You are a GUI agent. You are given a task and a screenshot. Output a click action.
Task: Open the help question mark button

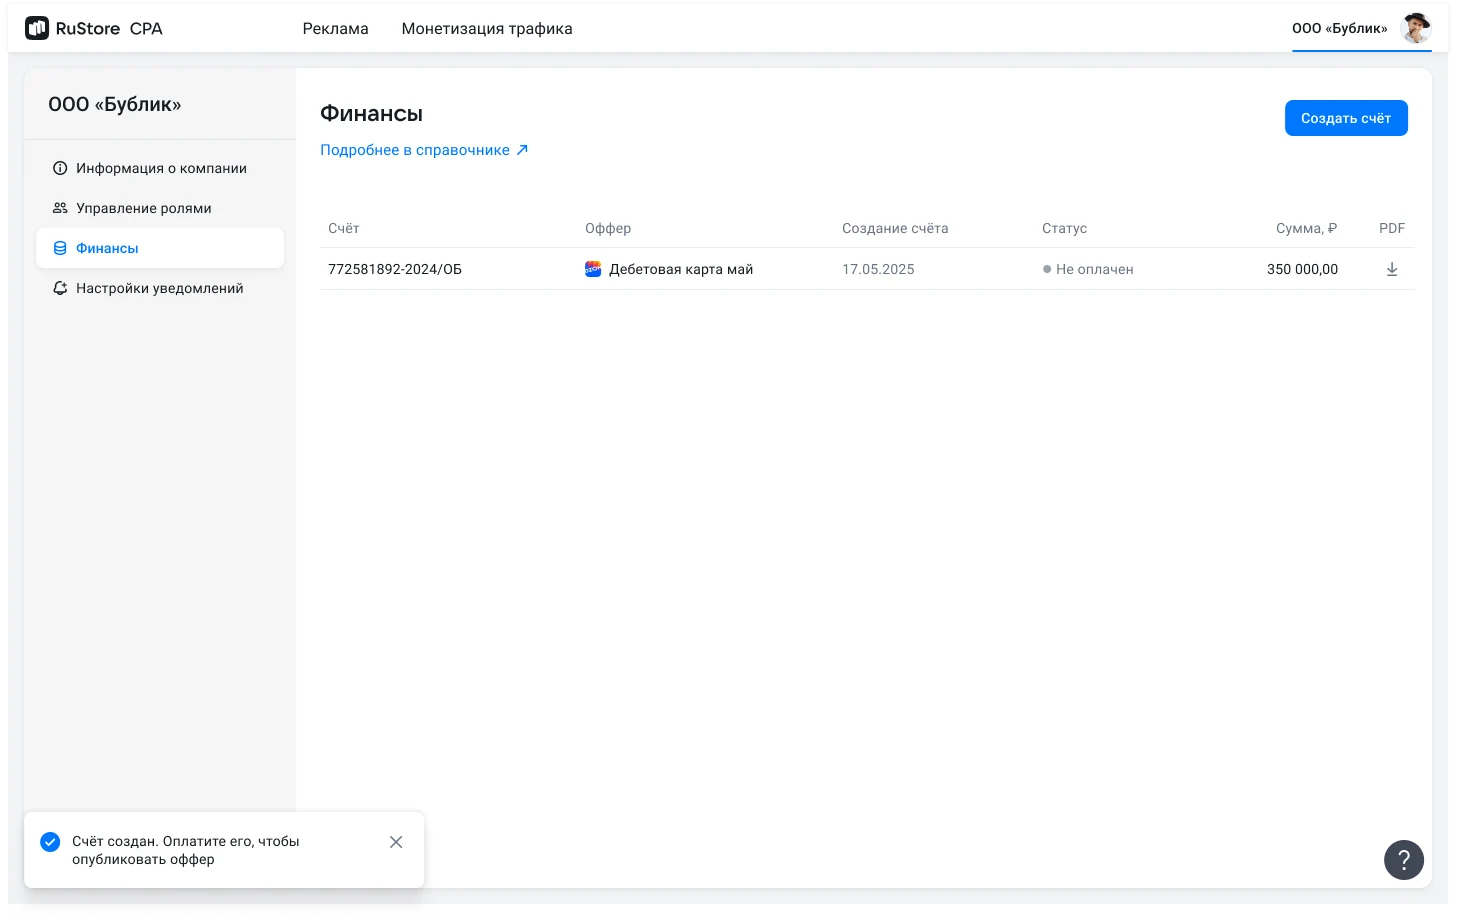tap(1403, 859)
